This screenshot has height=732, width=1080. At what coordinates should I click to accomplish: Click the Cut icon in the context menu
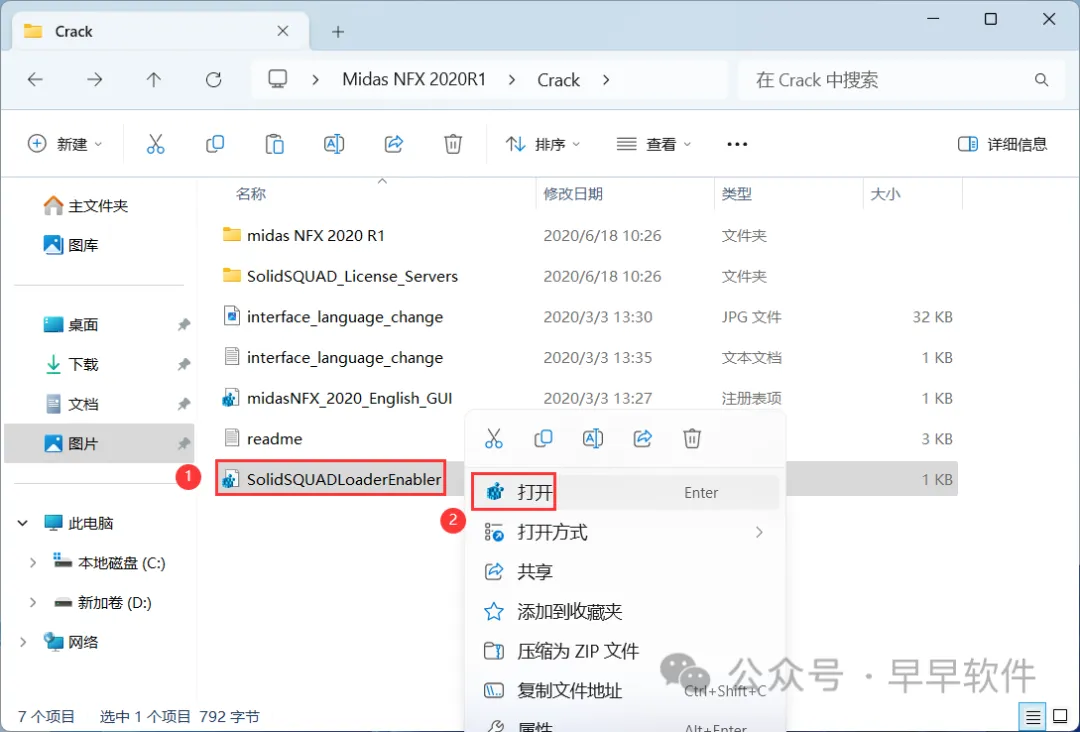[x=494, y=438]
